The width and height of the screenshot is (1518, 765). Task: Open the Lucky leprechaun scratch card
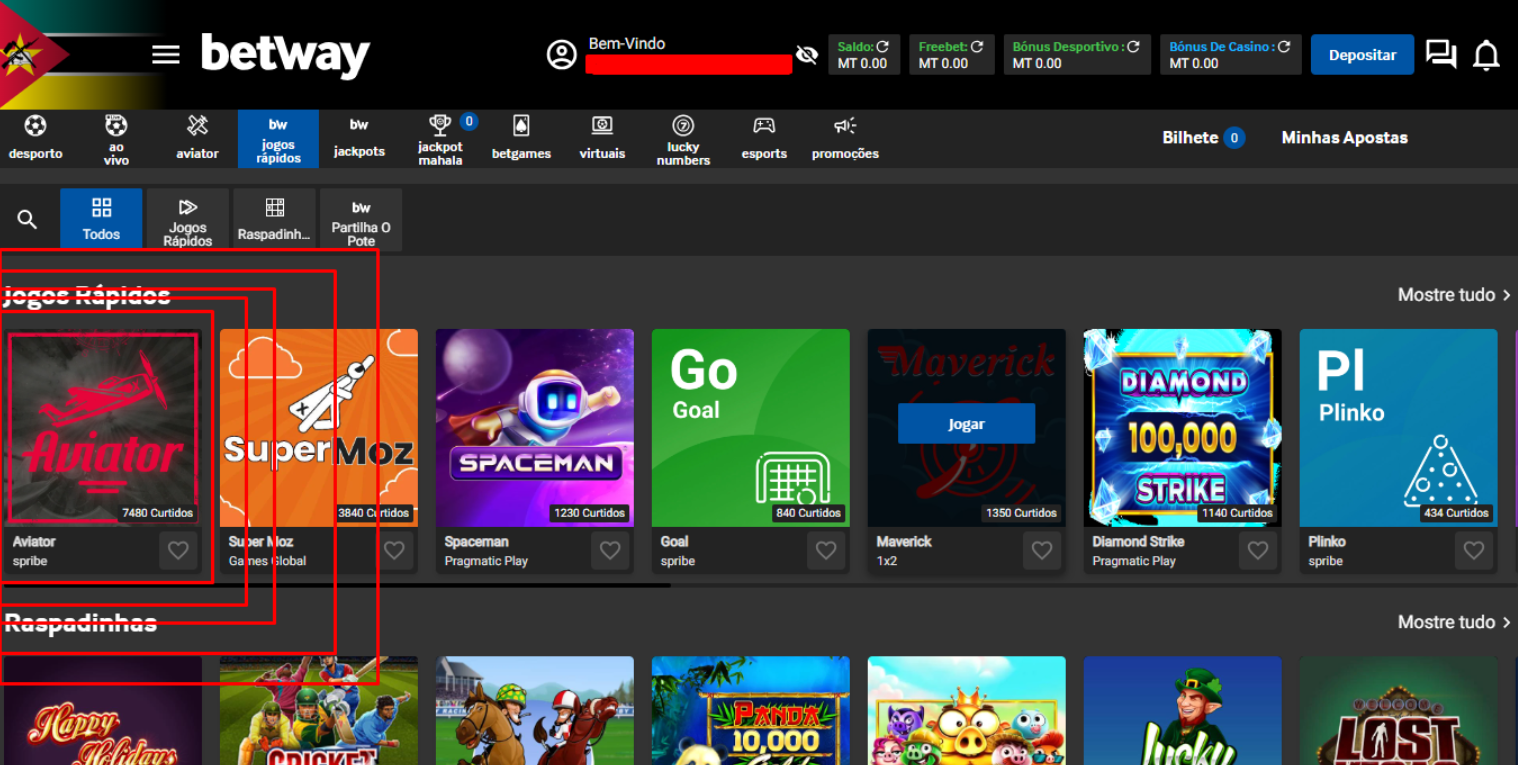[x=1183, y=710]
